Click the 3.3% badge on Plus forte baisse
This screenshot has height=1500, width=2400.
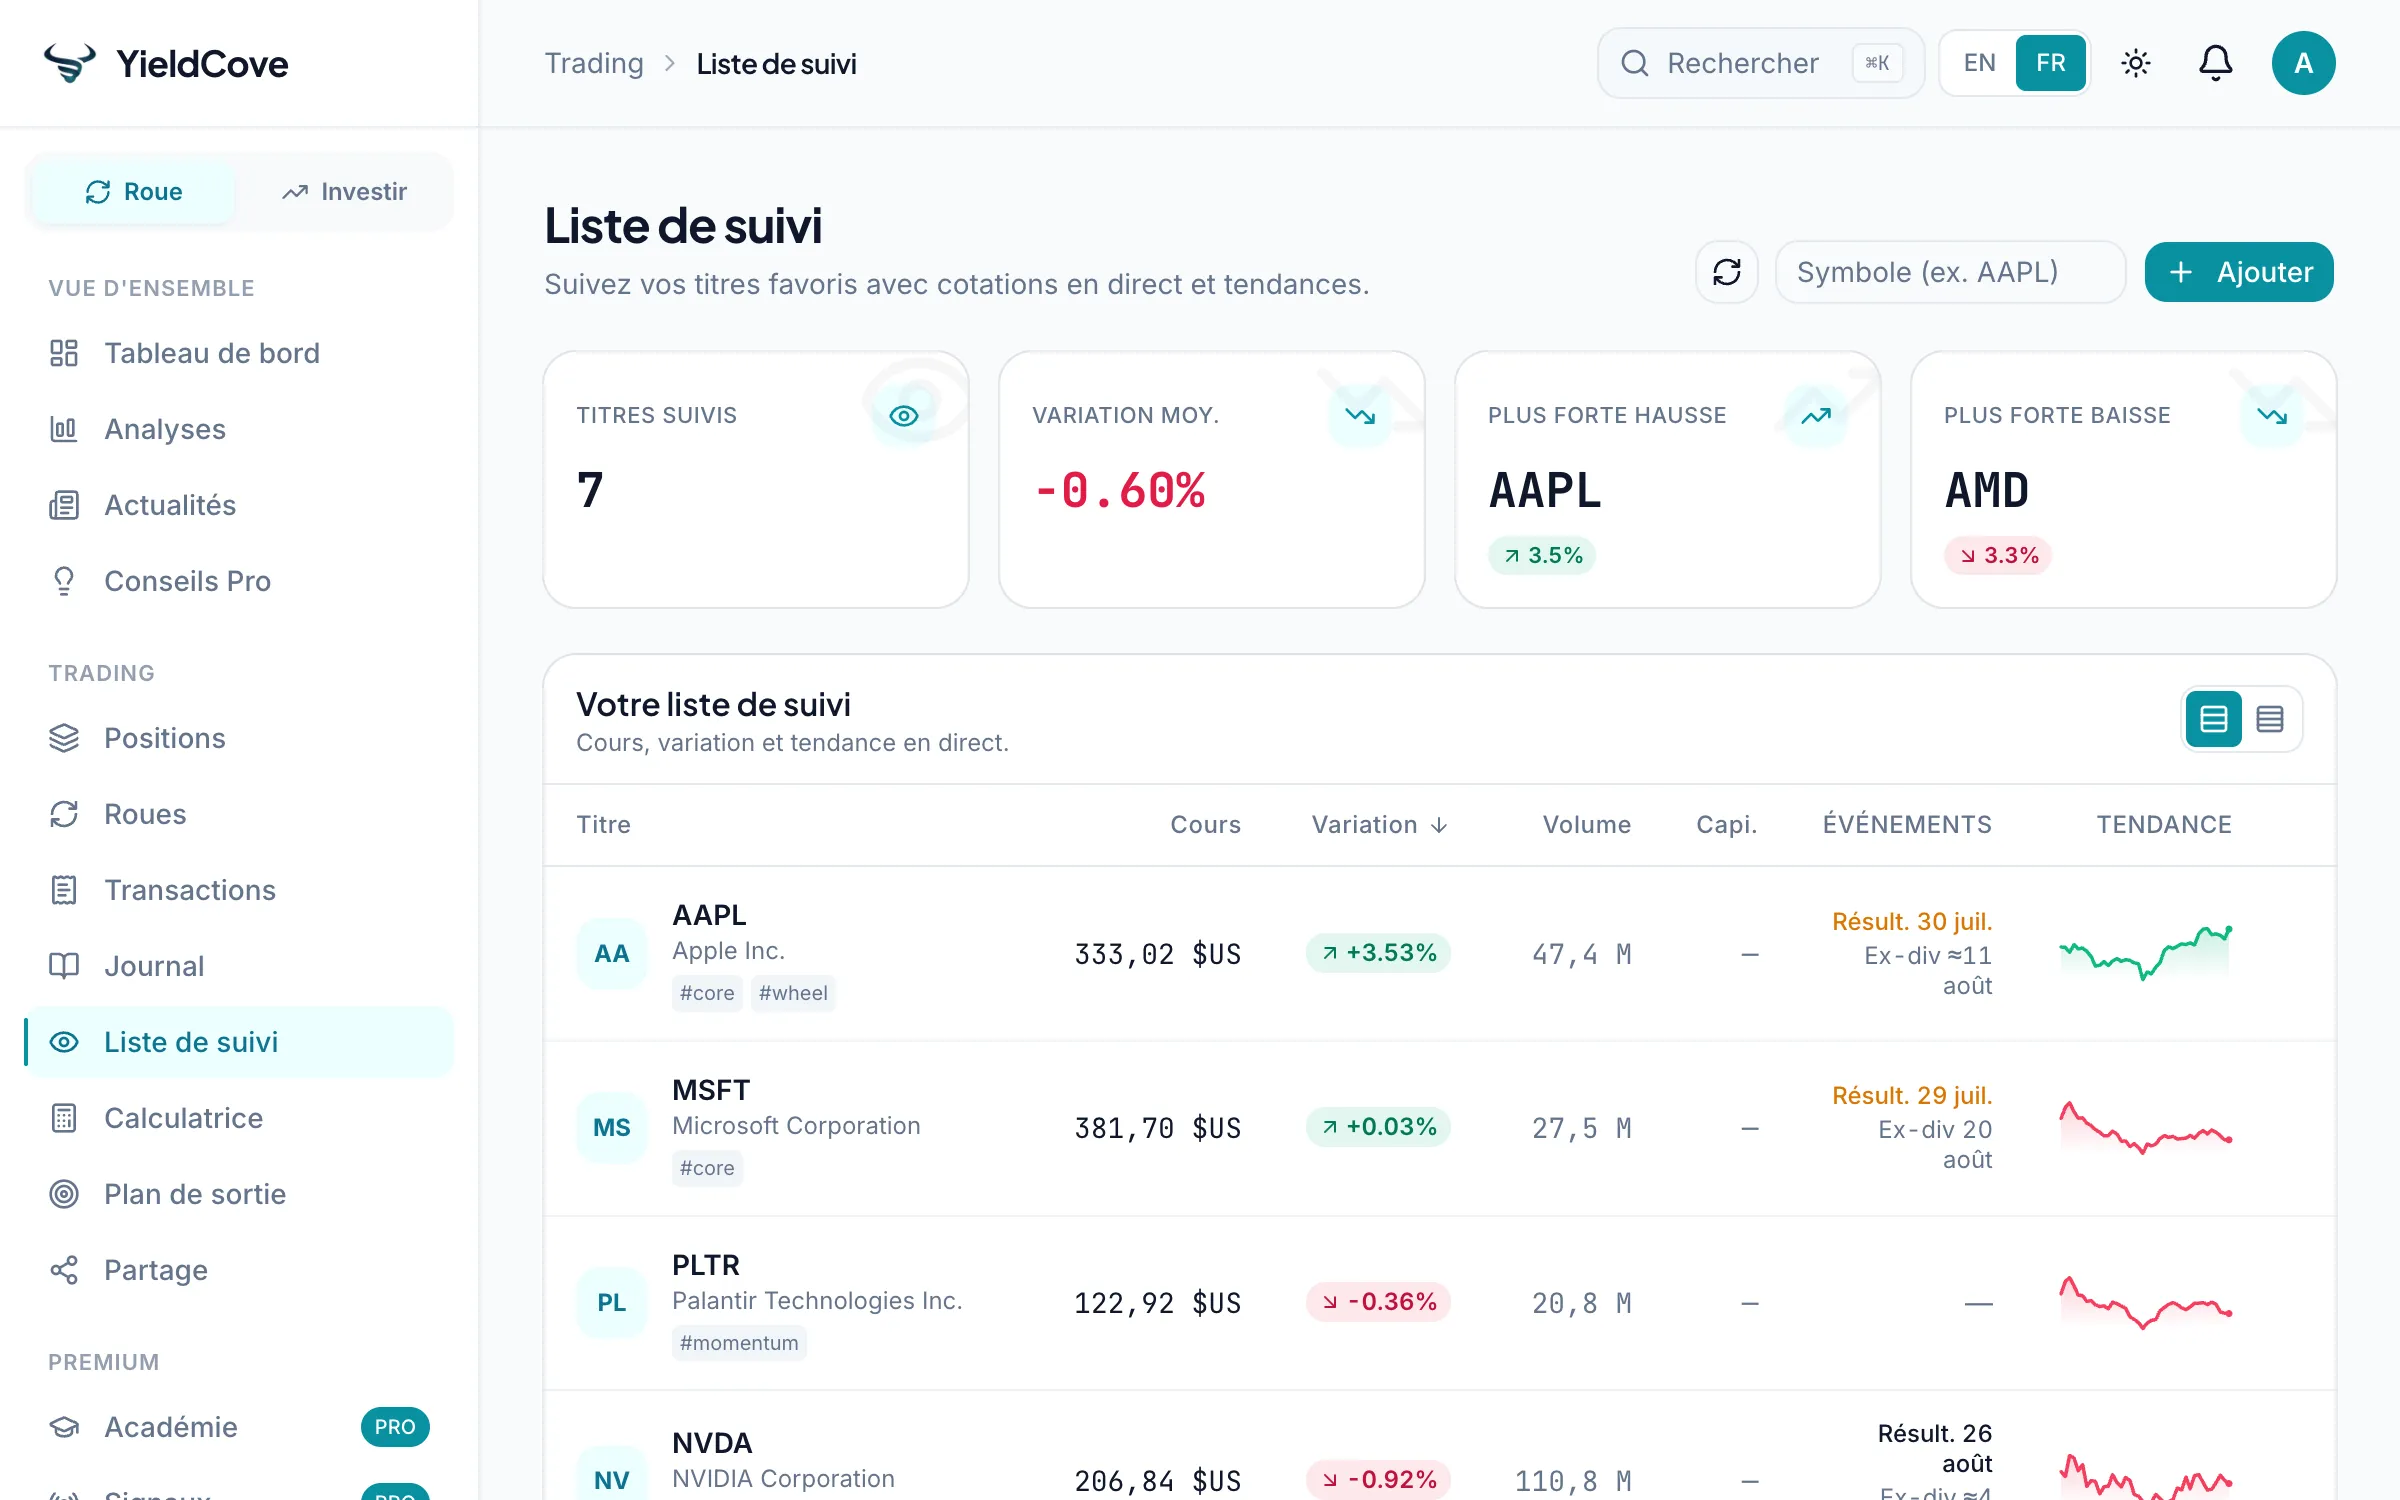coord(1998,555)
